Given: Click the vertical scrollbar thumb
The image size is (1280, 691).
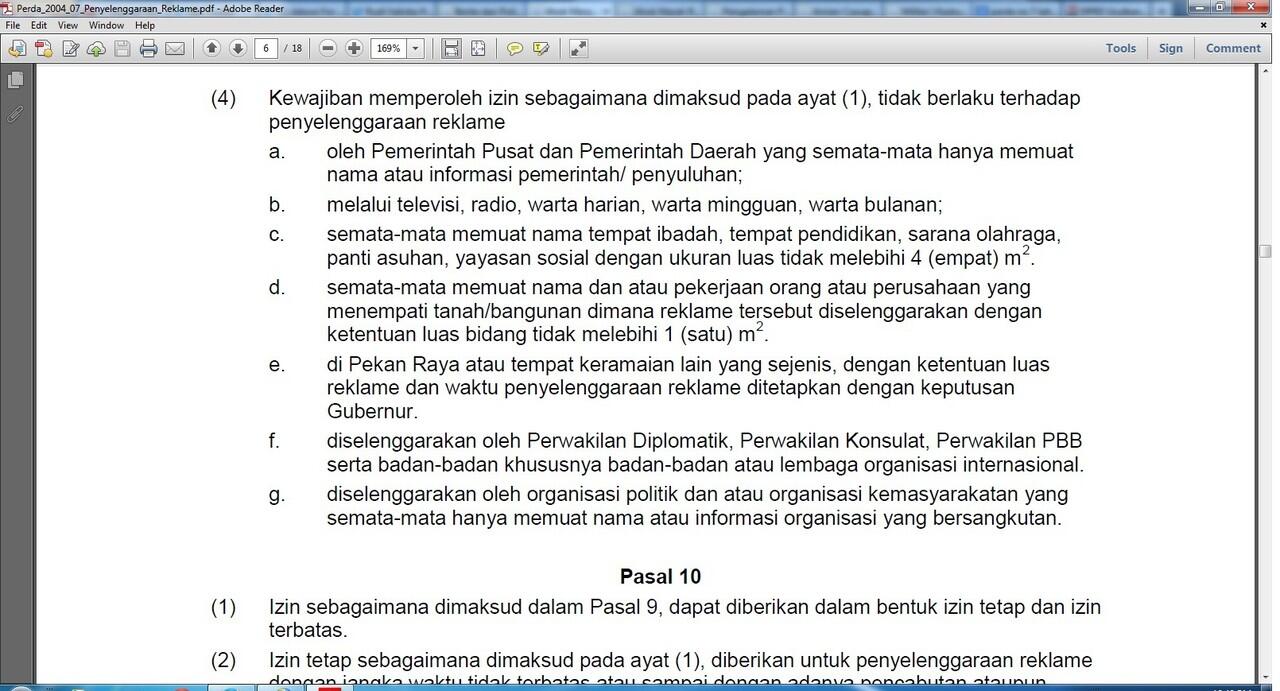Looking at the screenshot, I should (1265, 251).
